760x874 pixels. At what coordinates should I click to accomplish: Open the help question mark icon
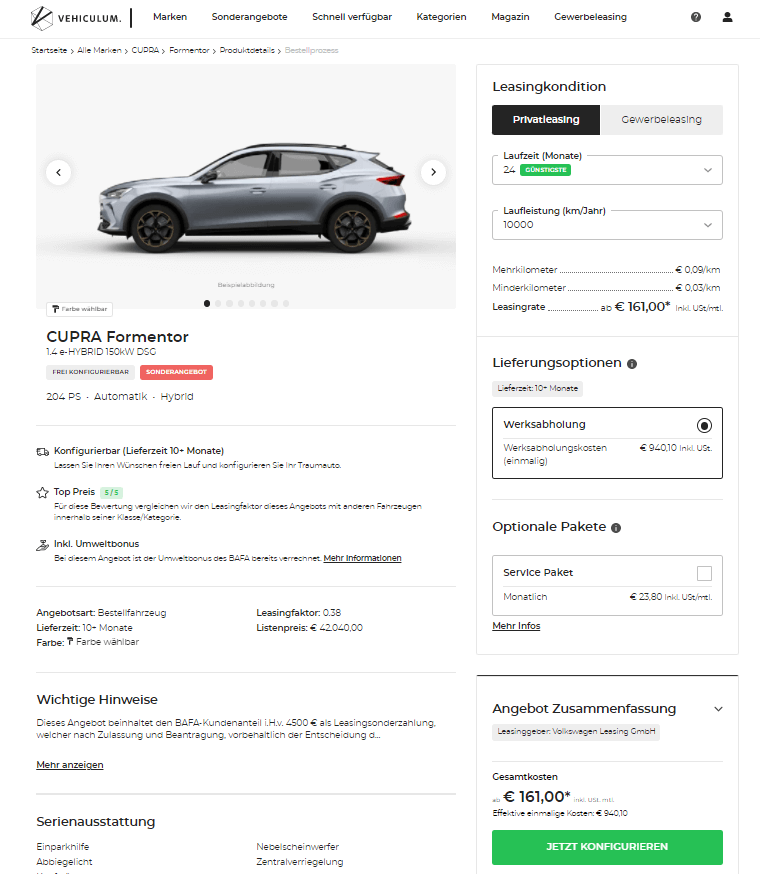pos(696,17)
